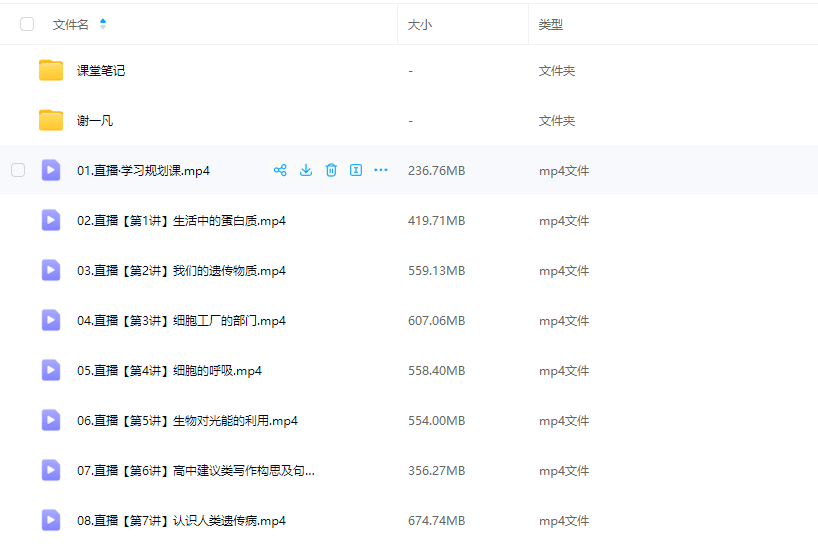Screen dimensions: 818x549
Task: Toggle the select-all checkbox in the header
Action: pyautogui.click(x=27, y=24)
